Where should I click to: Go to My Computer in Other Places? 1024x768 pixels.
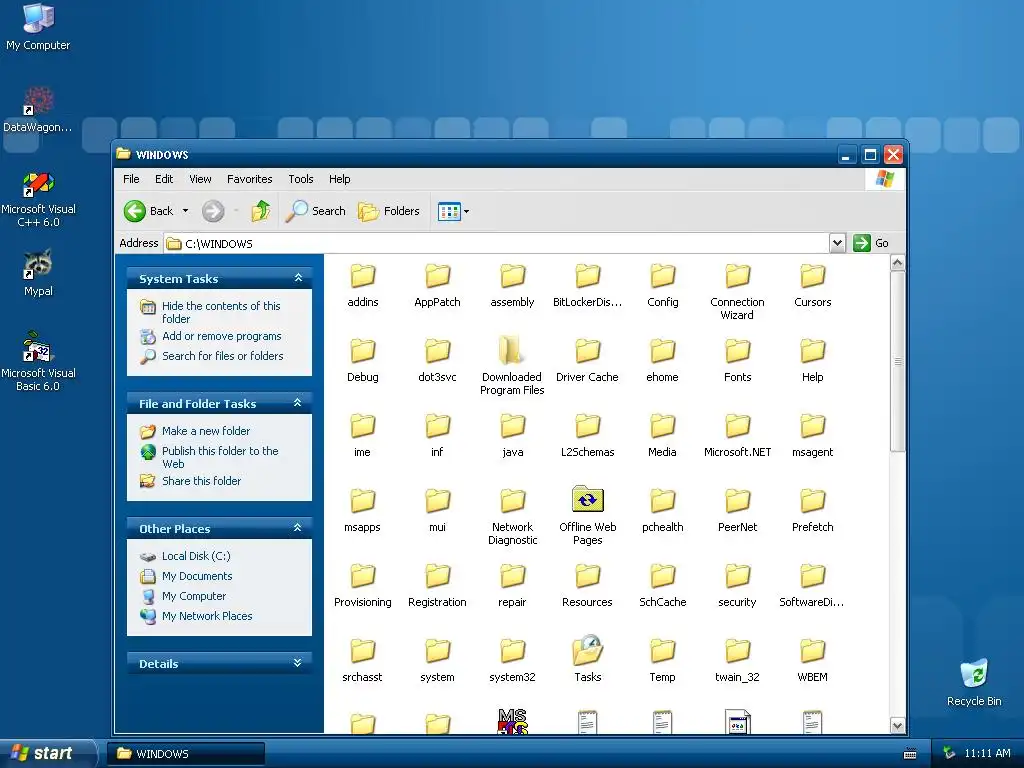[x=194, y=596]
